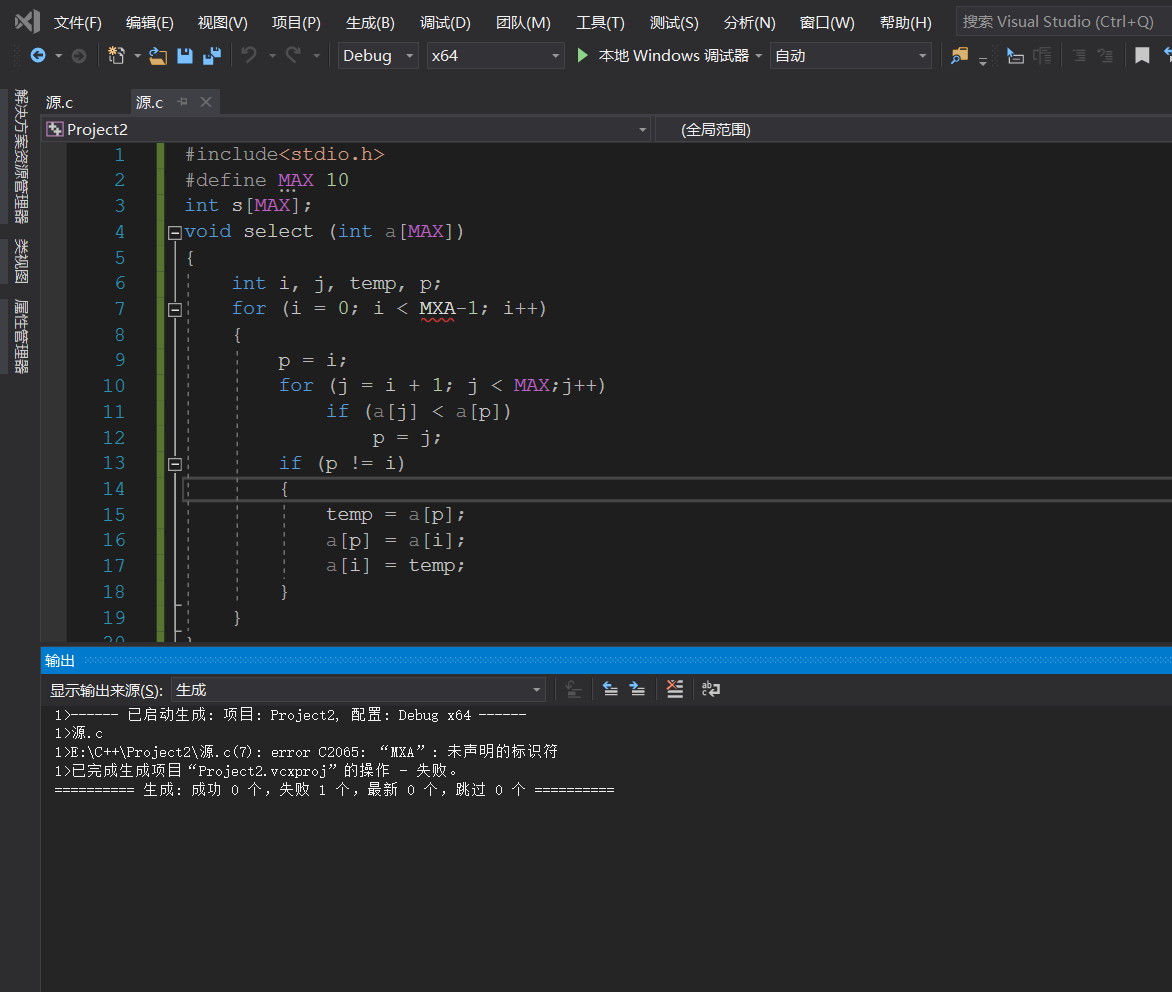Image resolution: width=1172 pixels, height=992 pixels.
Task: Go to previous message in output
Action: pos(610,688)
